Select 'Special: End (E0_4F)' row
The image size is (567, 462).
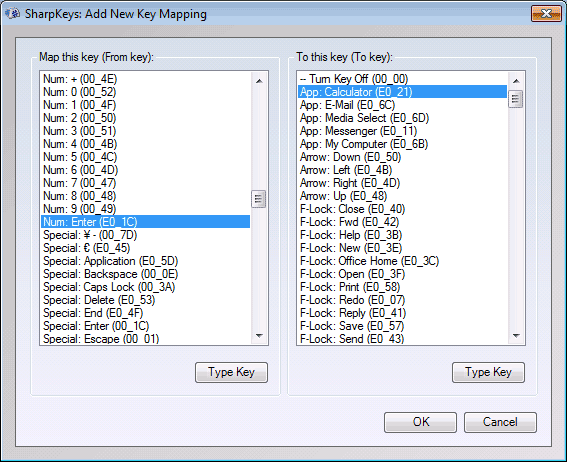pos(146,313)
